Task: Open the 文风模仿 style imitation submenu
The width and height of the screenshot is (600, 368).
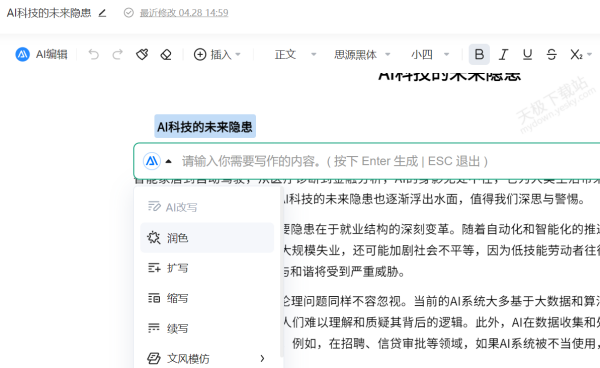Action: pos(207,358)
